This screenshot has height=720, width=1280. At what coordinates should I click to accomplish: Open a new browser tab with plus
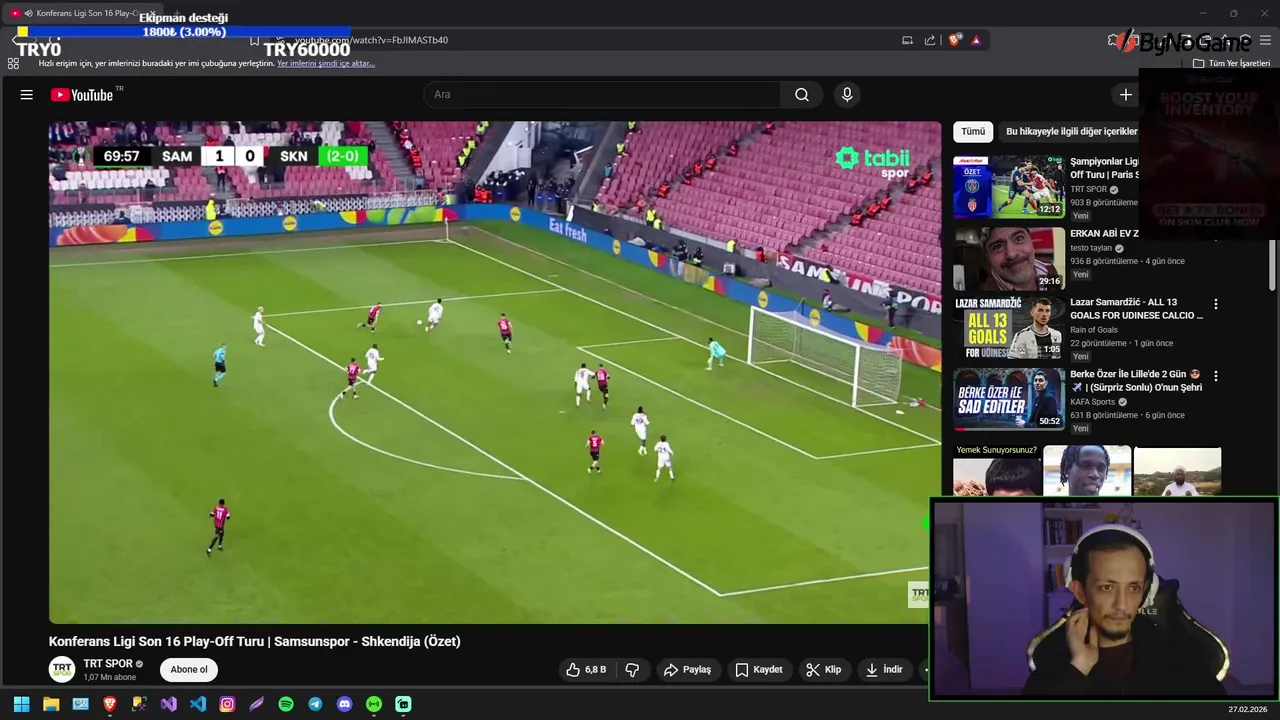[176, 14]
